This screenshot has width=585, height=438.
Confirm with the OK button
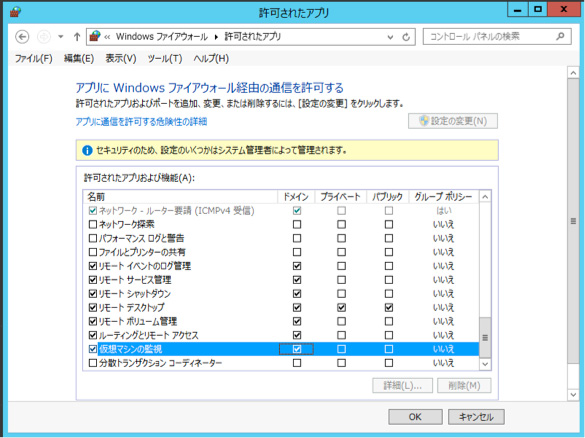point(415,417)
